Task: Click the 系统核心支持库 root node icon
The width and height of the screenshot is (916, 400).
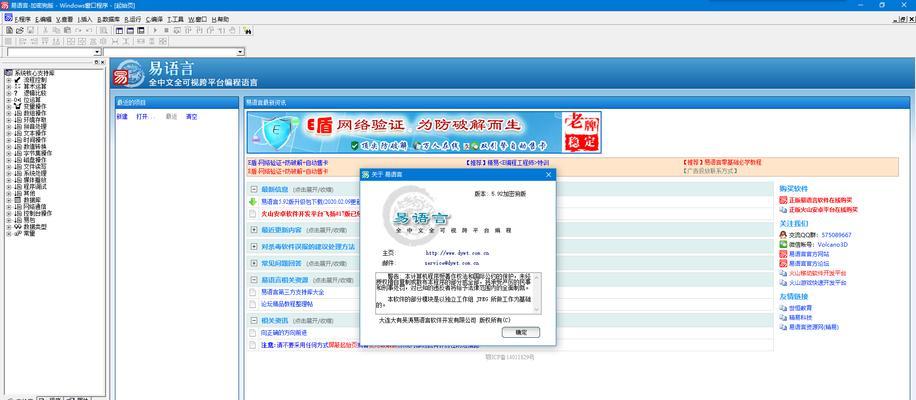Action: 9,73
